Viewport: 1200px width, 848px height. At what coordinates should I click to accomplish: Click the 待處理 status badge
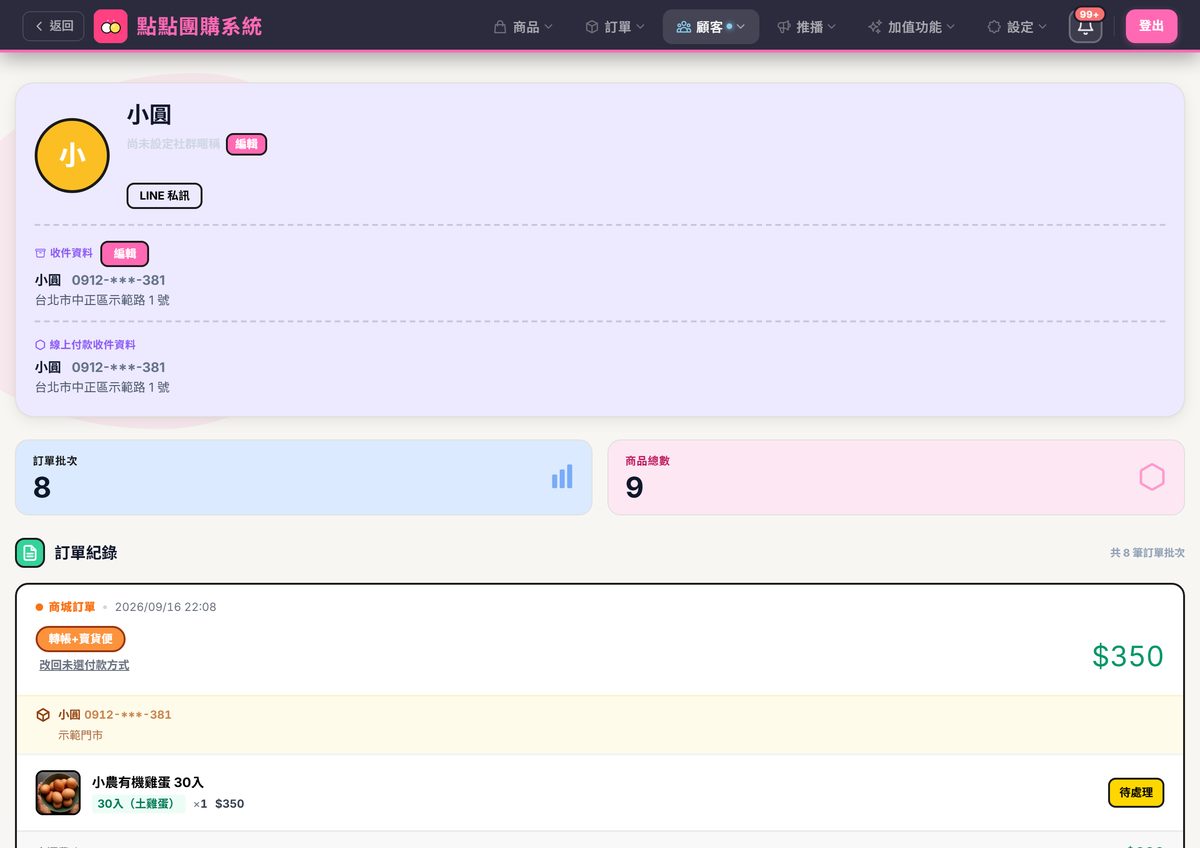coord(1136,793)
